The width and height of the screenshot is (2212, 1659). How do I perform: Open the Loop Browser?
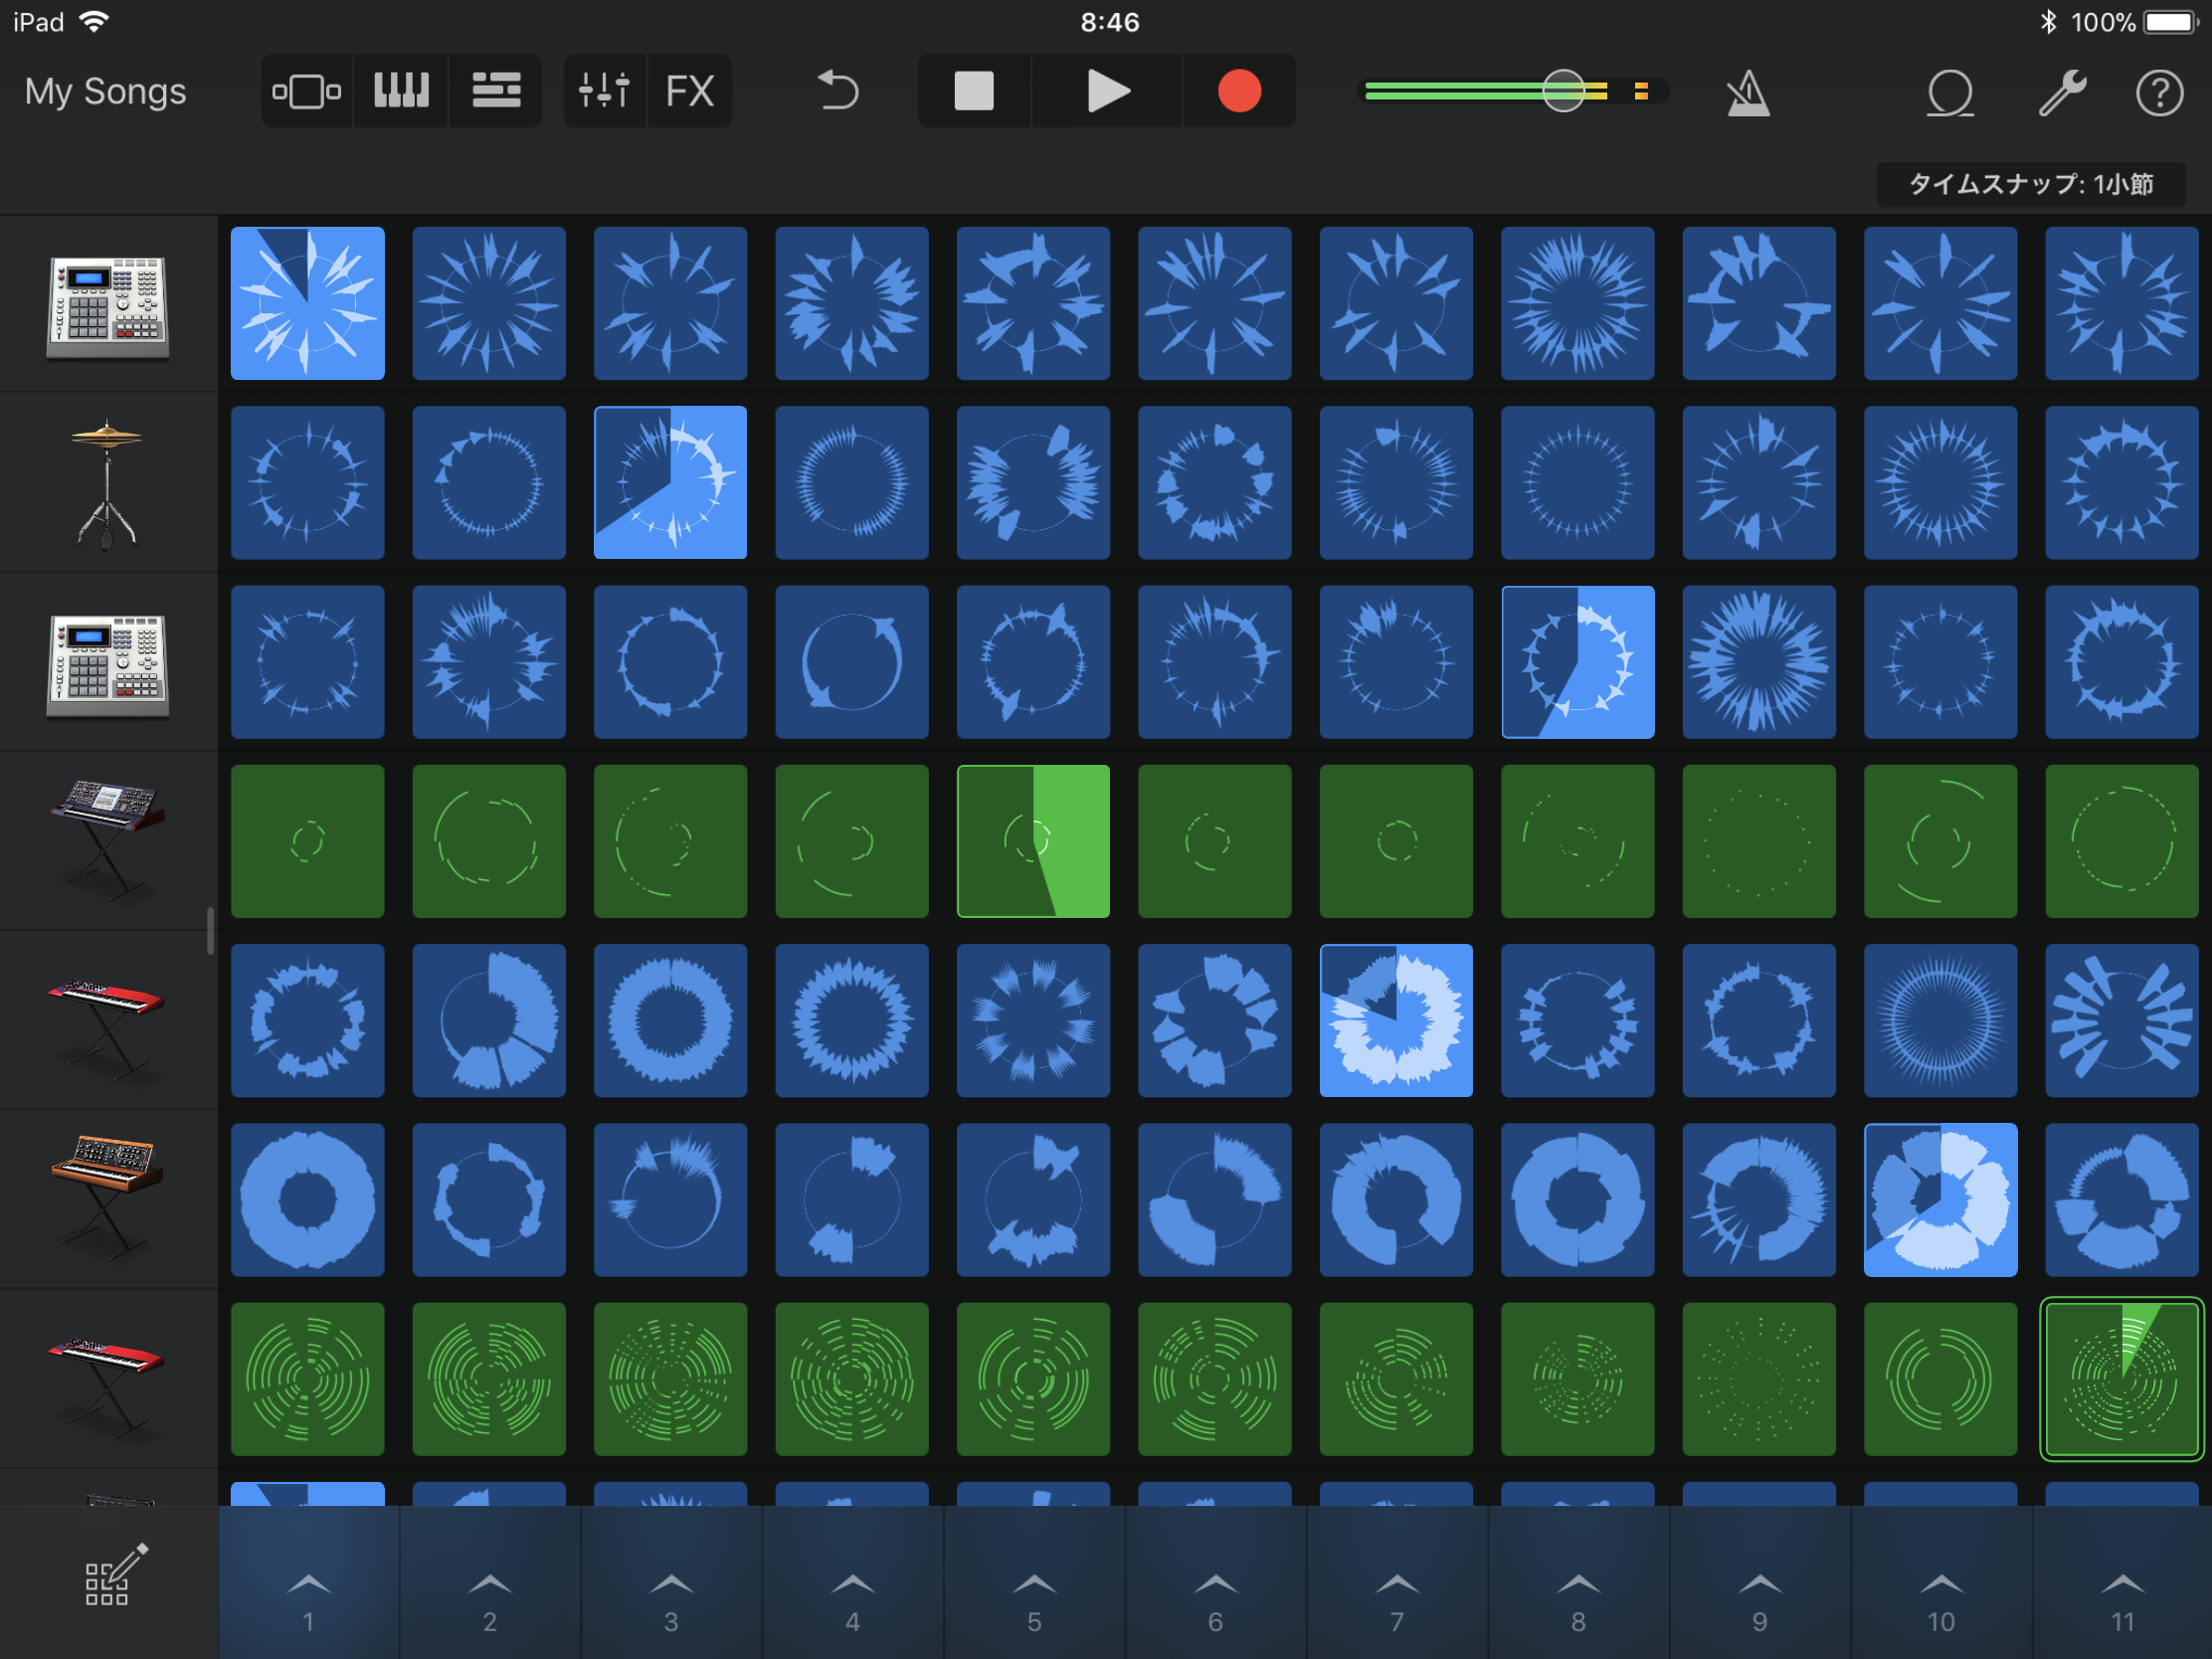pos(1950,93)
